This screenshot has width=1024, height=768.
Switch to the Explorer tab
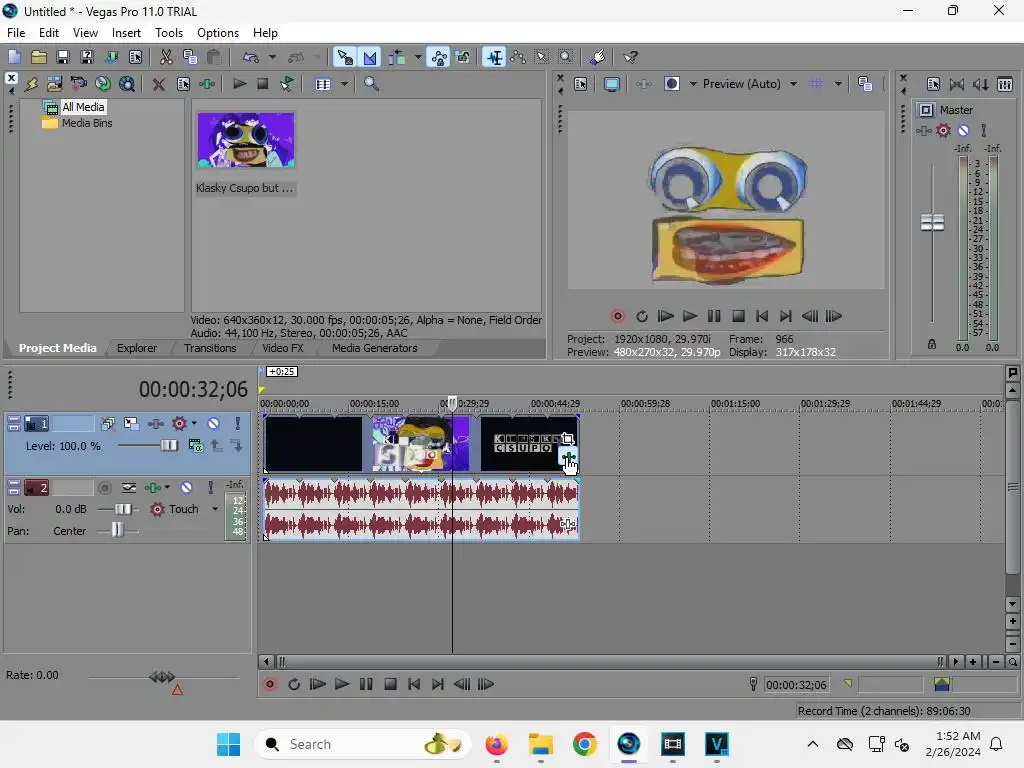click(x=136, y=348)
